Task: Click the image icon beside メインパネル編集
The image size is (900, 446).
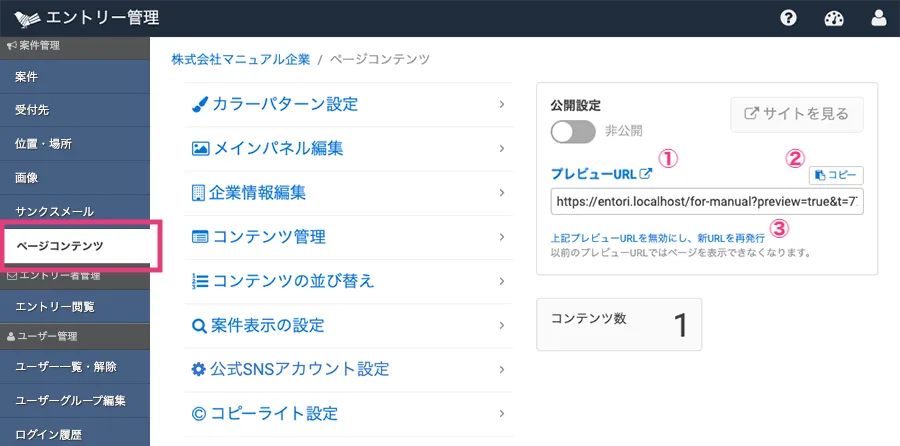Action: pyautogui.click(x=199, y=148)
